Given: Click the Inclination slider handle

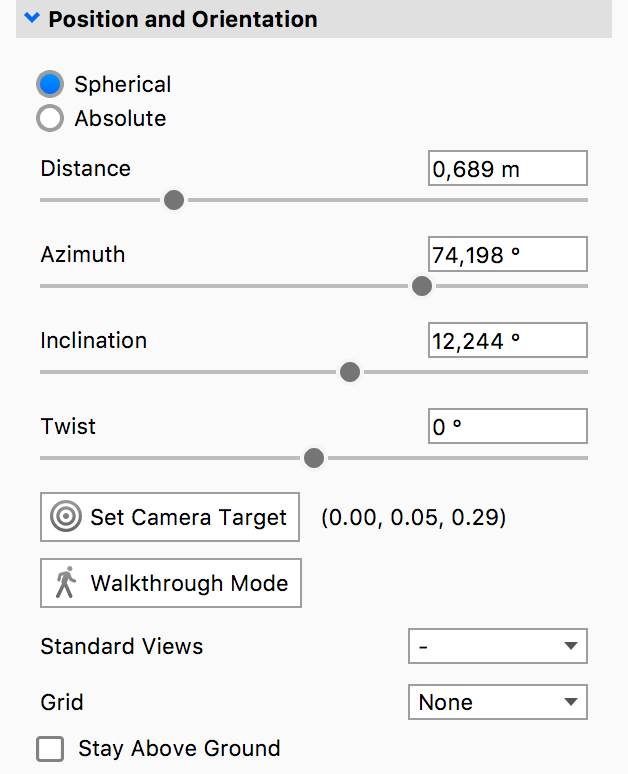Looking at the screenshot, I should tap(349, 372).
